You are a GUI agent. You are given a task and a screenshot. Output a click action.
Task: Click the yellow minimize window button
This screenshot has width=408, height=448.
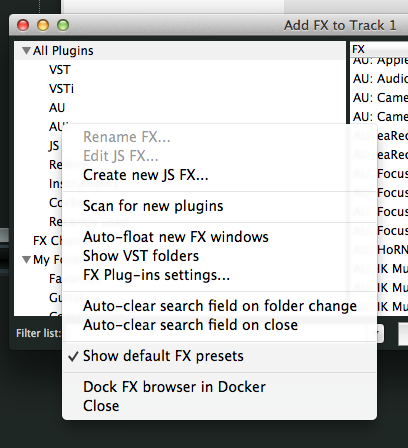point(43,25)
